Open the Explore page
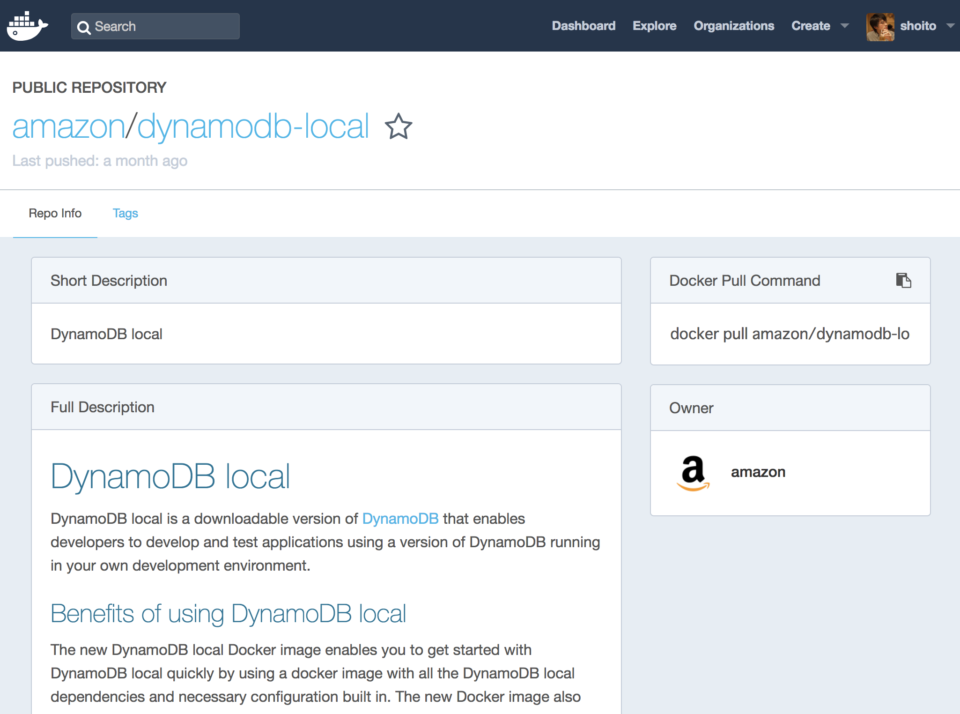This screenshot has height=714, width=960. tap(654, 26)
